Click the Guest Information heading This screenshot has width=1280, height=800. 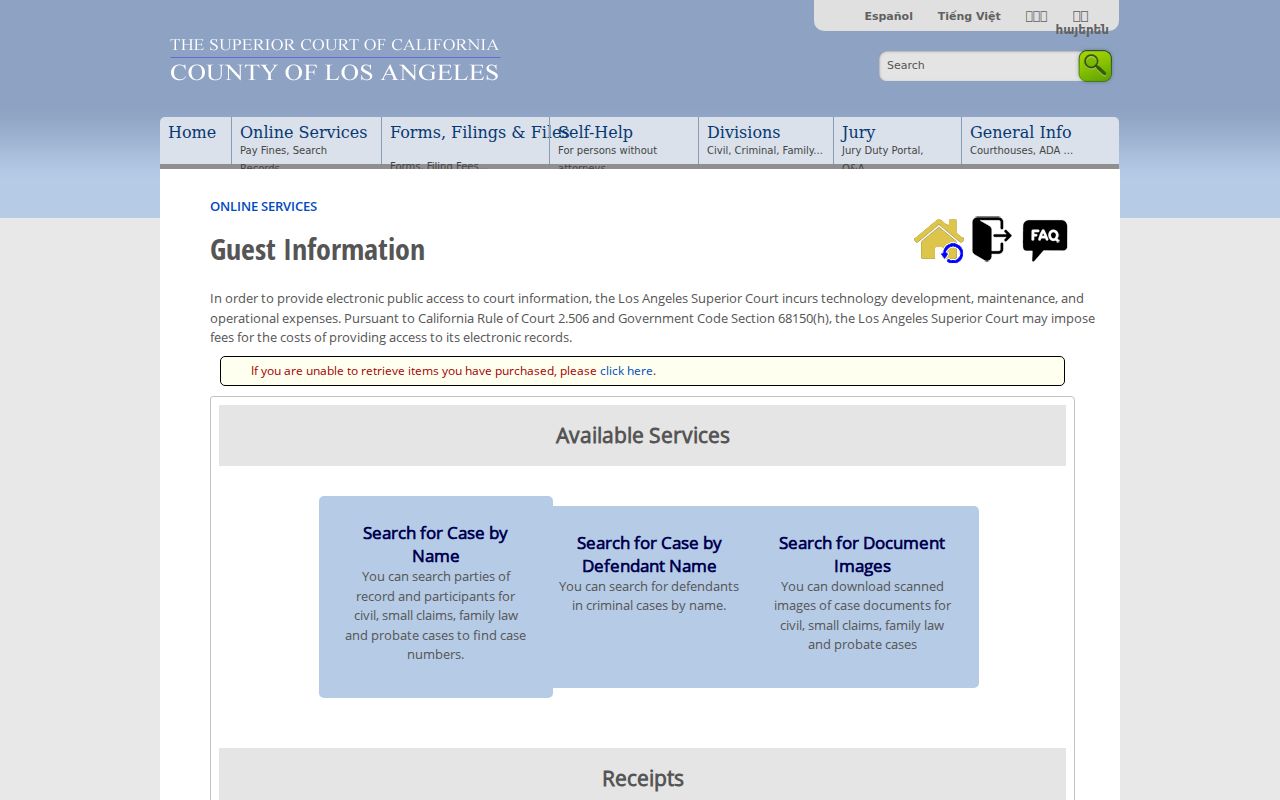click(x=317, y=250)
